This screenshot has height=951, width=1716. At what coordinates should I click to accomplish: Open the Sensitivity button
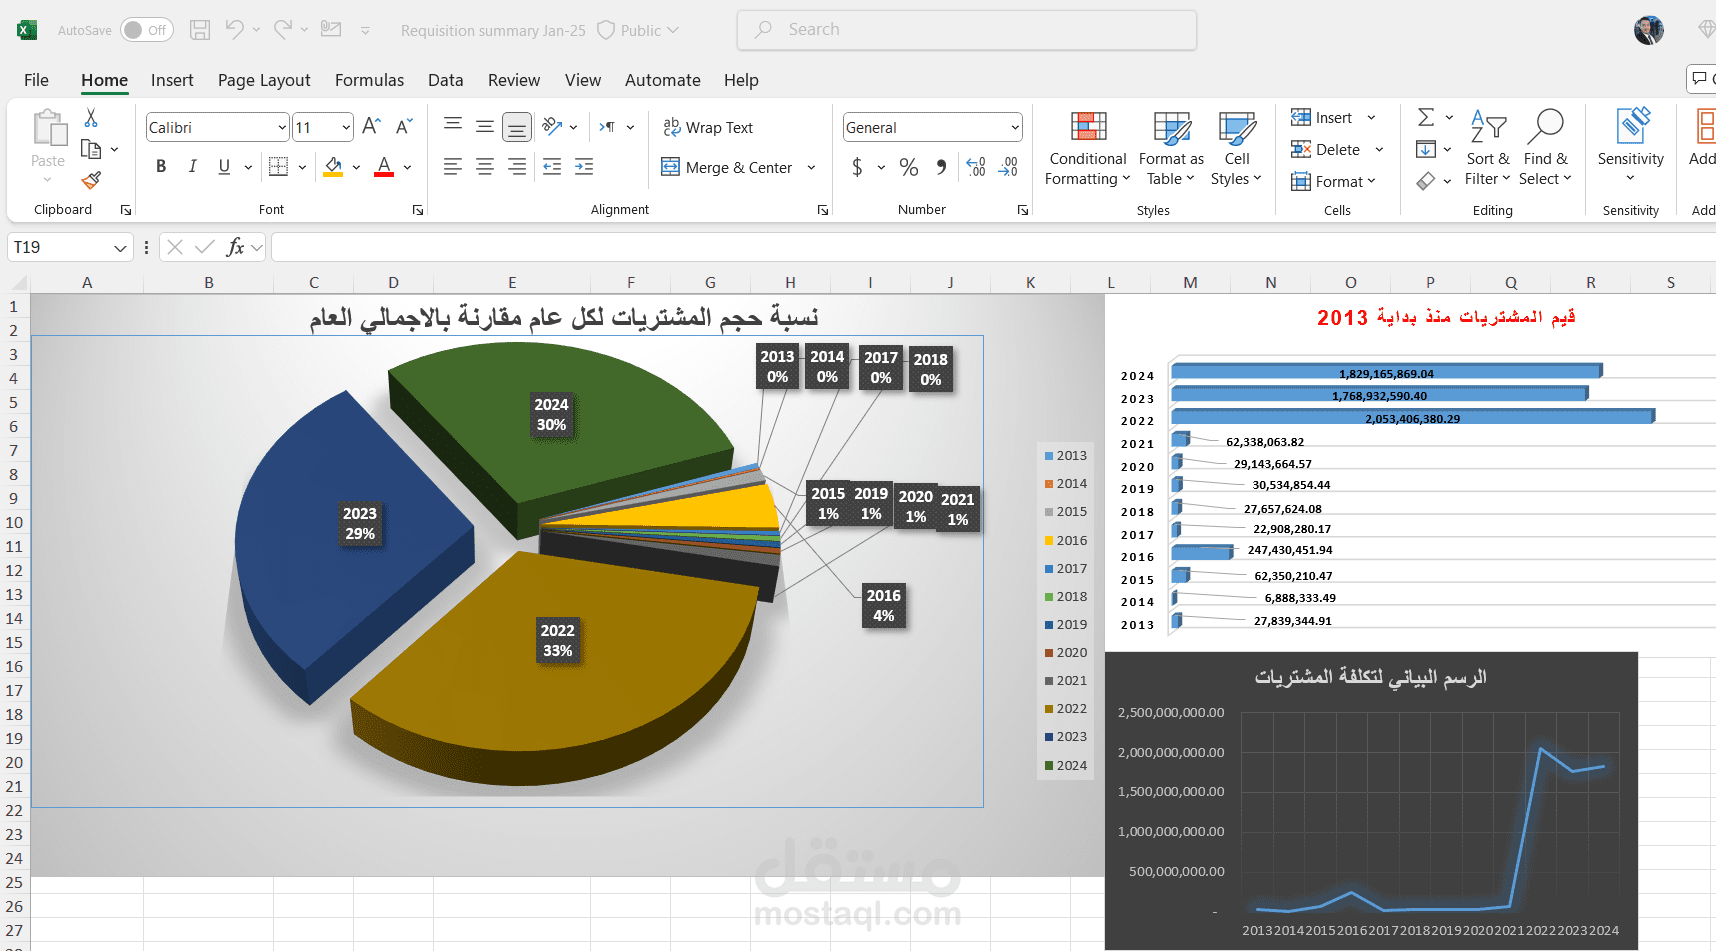click(1631, 146)
